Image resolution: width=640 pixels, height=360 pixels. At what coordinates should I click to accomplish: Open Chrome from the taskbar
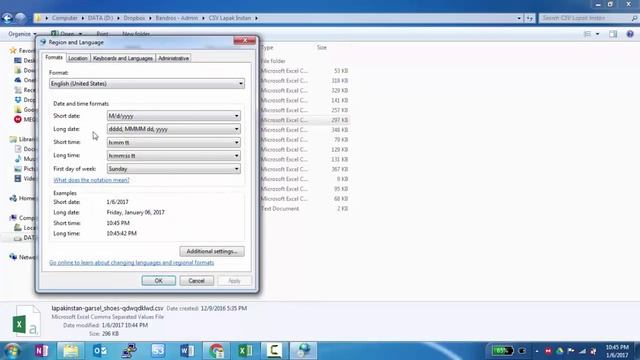point(216,351)
